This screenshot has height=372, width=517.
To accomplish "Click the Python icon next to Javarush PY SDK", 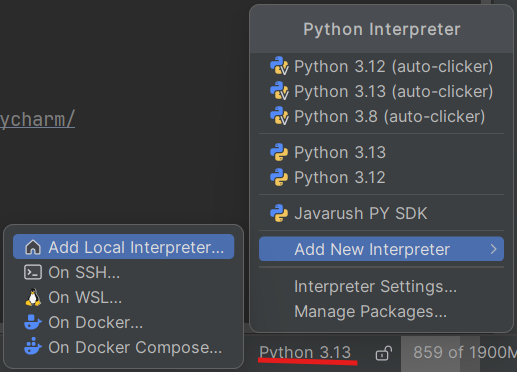I will (279, 213).
